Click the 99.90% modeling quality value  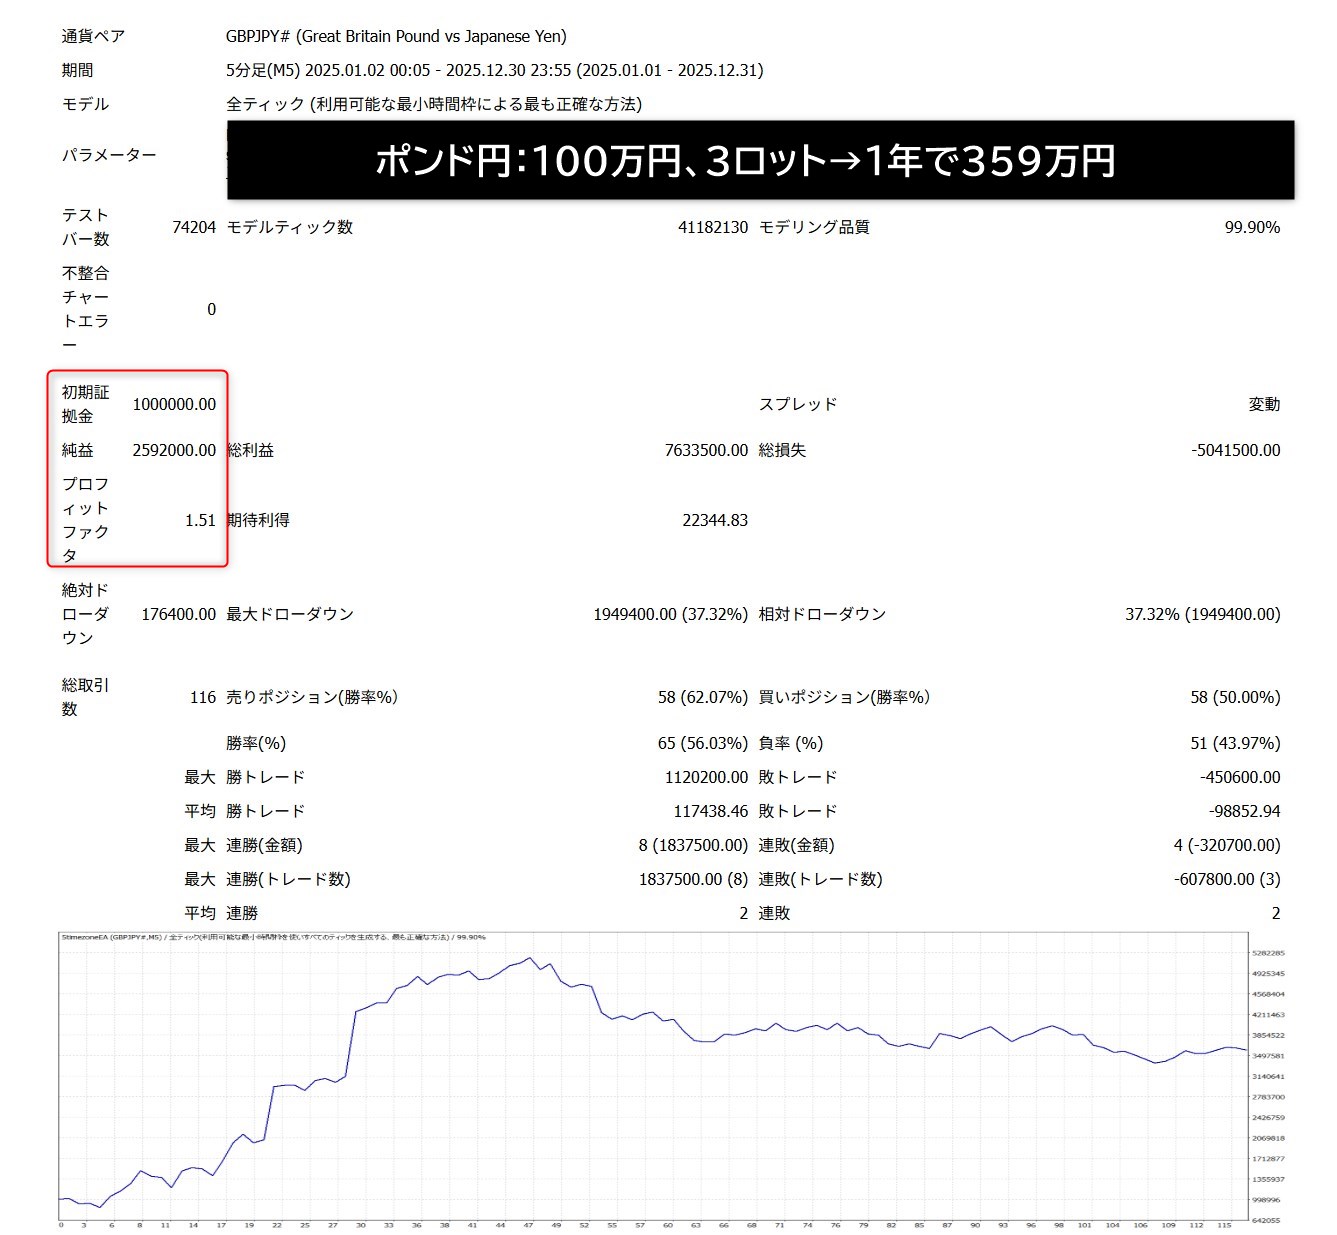[x=1251, y=227]
